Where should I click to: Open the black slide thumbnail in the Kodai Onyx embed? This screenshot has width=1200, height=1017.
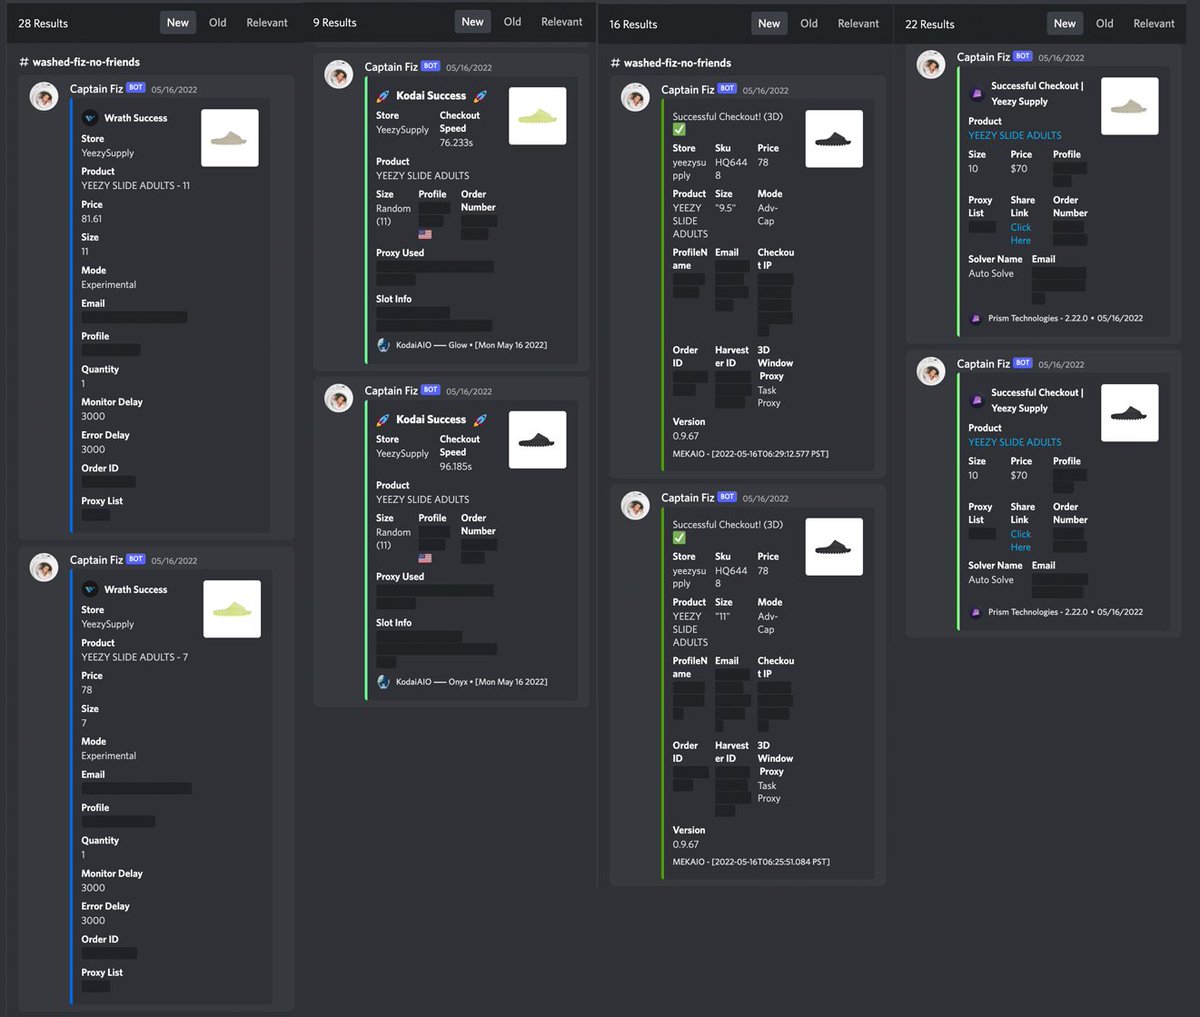coord(537,440)
